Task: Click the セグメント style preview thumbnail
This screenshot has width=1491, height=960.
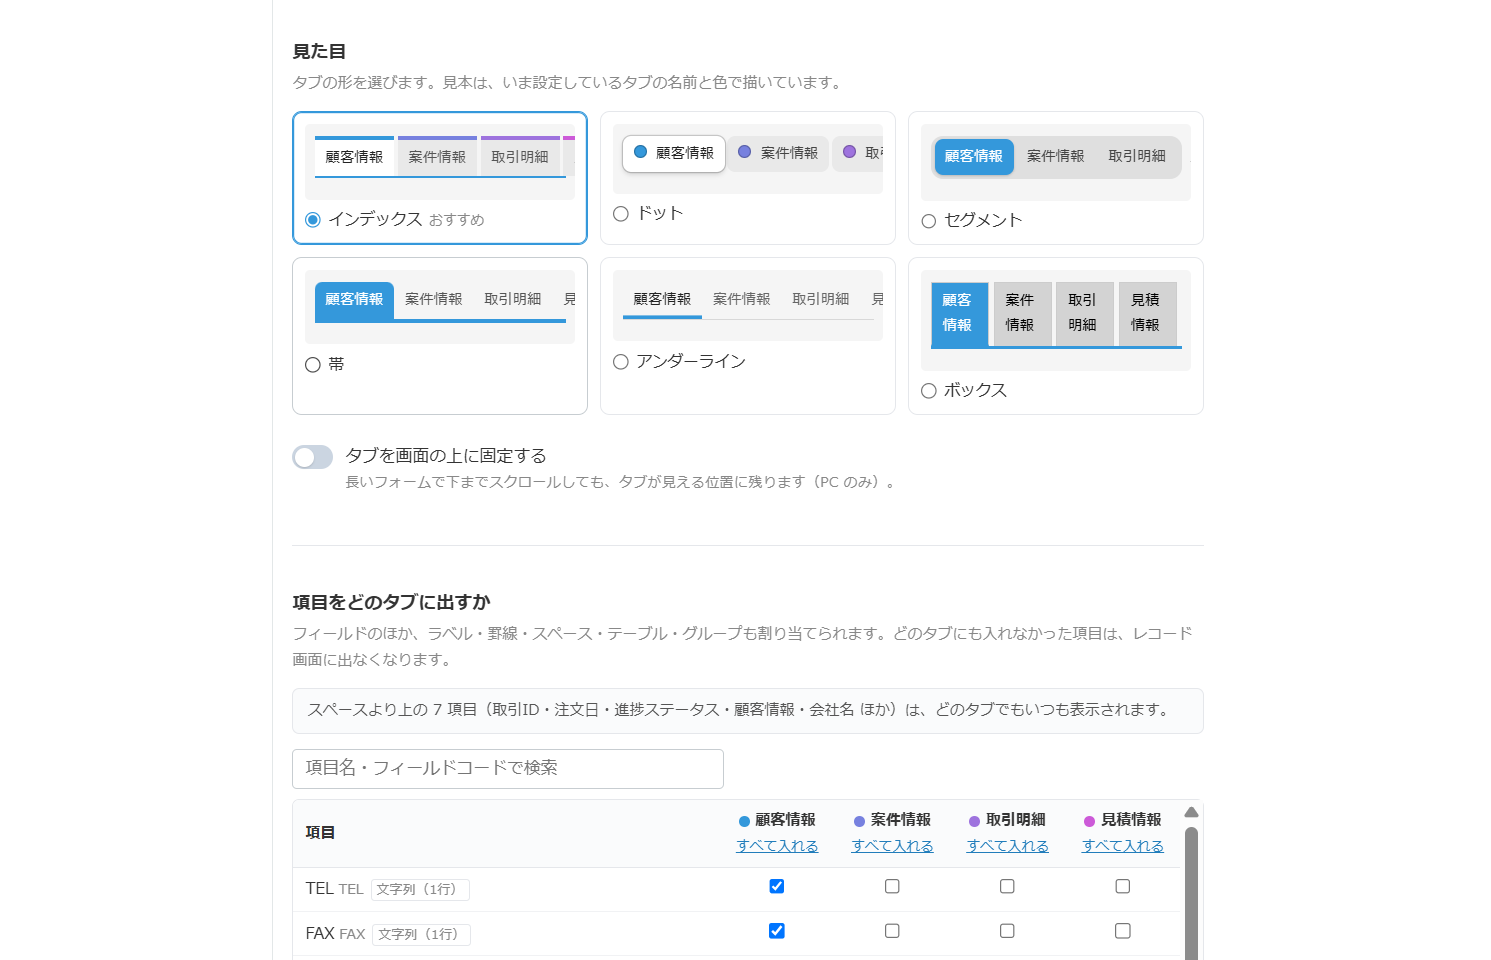Action: [1056, 162]
